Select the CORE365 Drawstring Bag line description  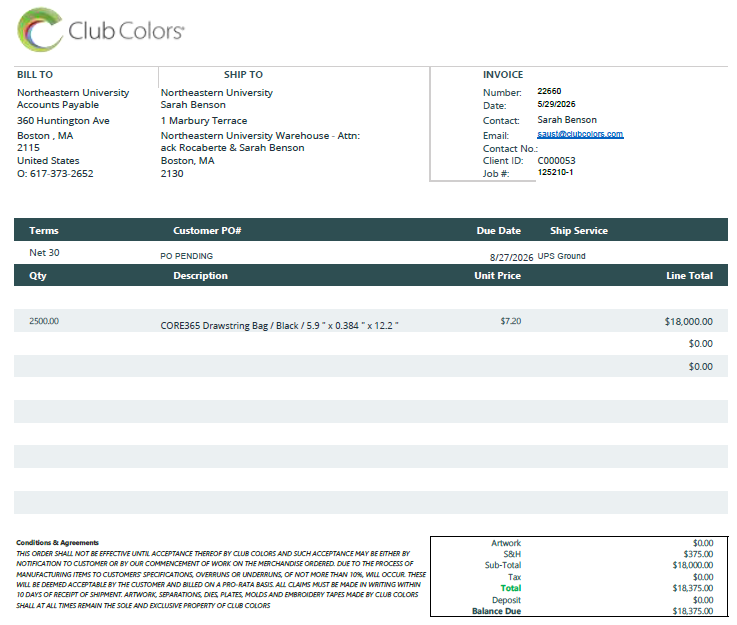(x=279, y=326)
